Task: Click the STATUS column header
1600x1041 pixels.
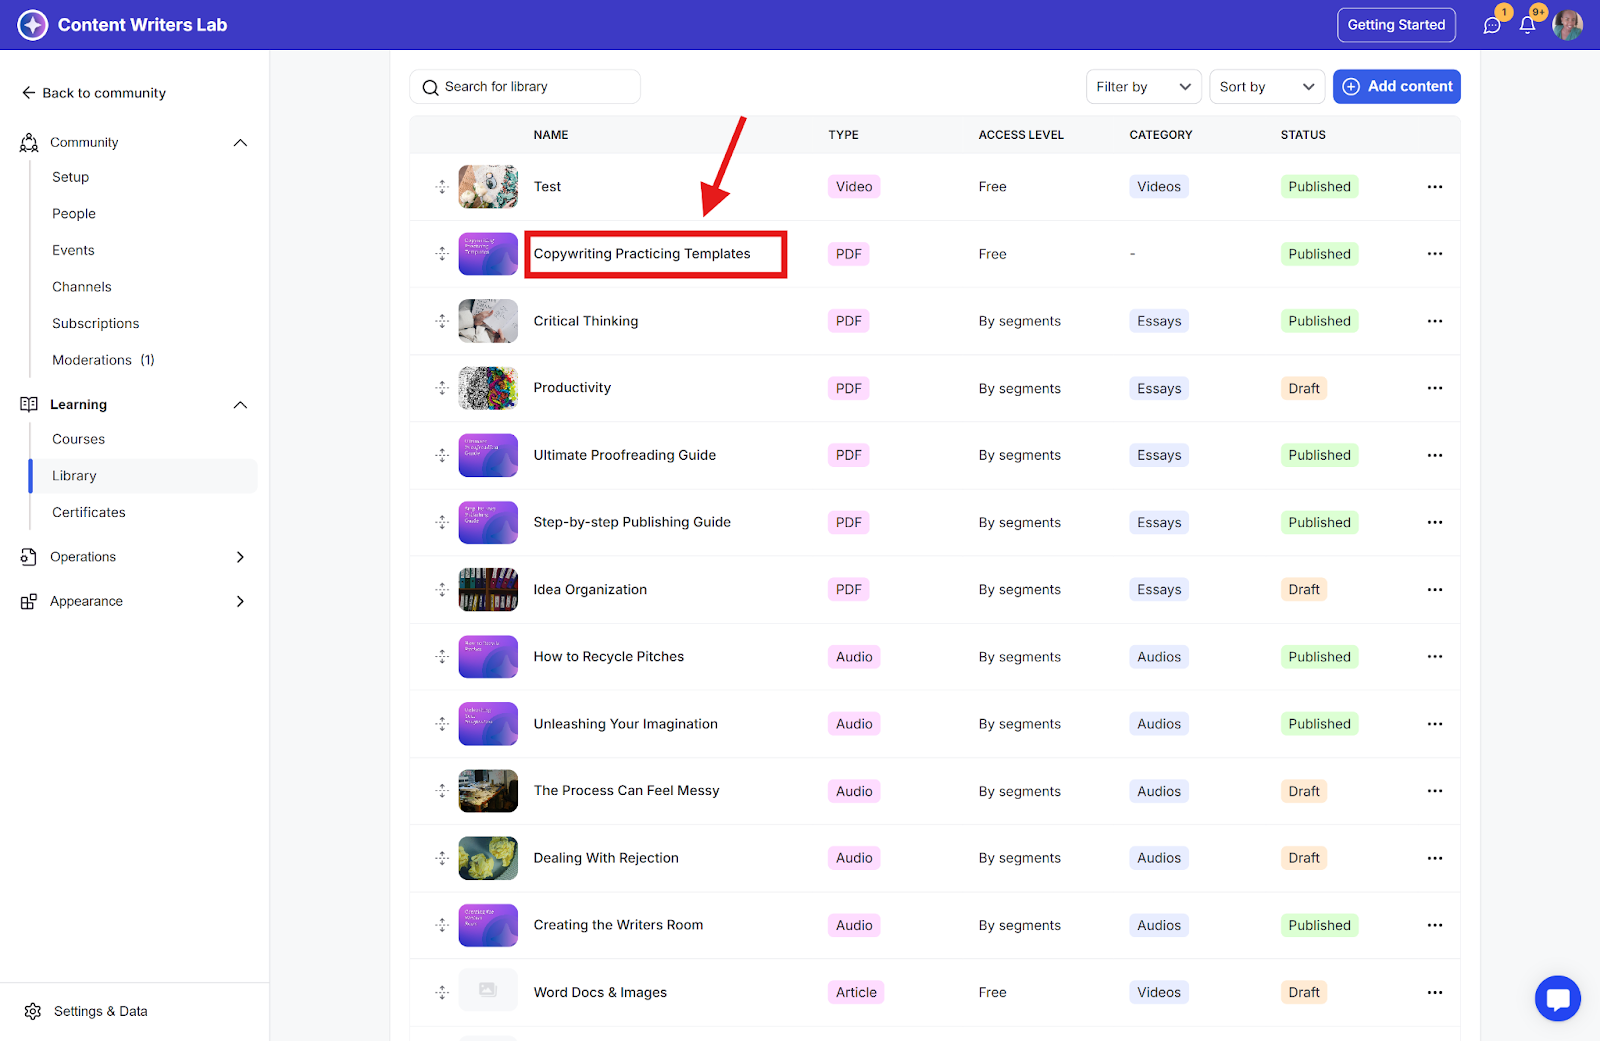Action: point(1303,135)
